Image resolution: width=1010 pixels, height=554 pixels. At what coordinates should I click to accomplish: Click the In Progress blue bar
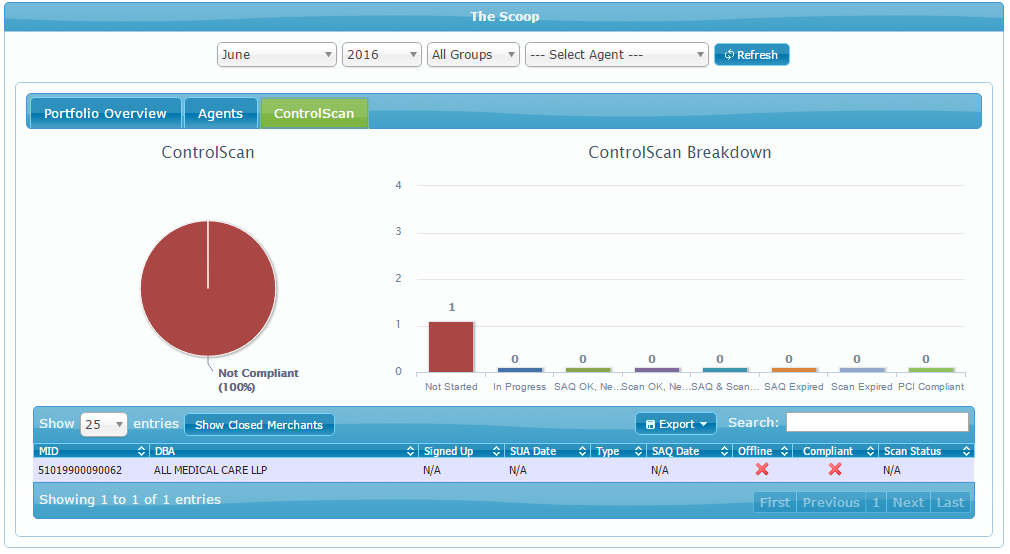pos(520,370)
